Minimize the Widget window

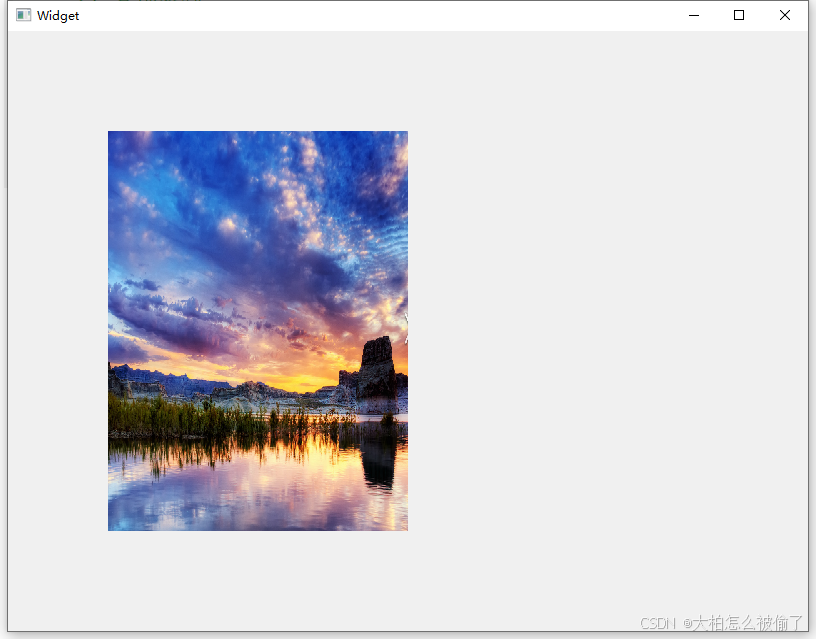coord(694,16)
